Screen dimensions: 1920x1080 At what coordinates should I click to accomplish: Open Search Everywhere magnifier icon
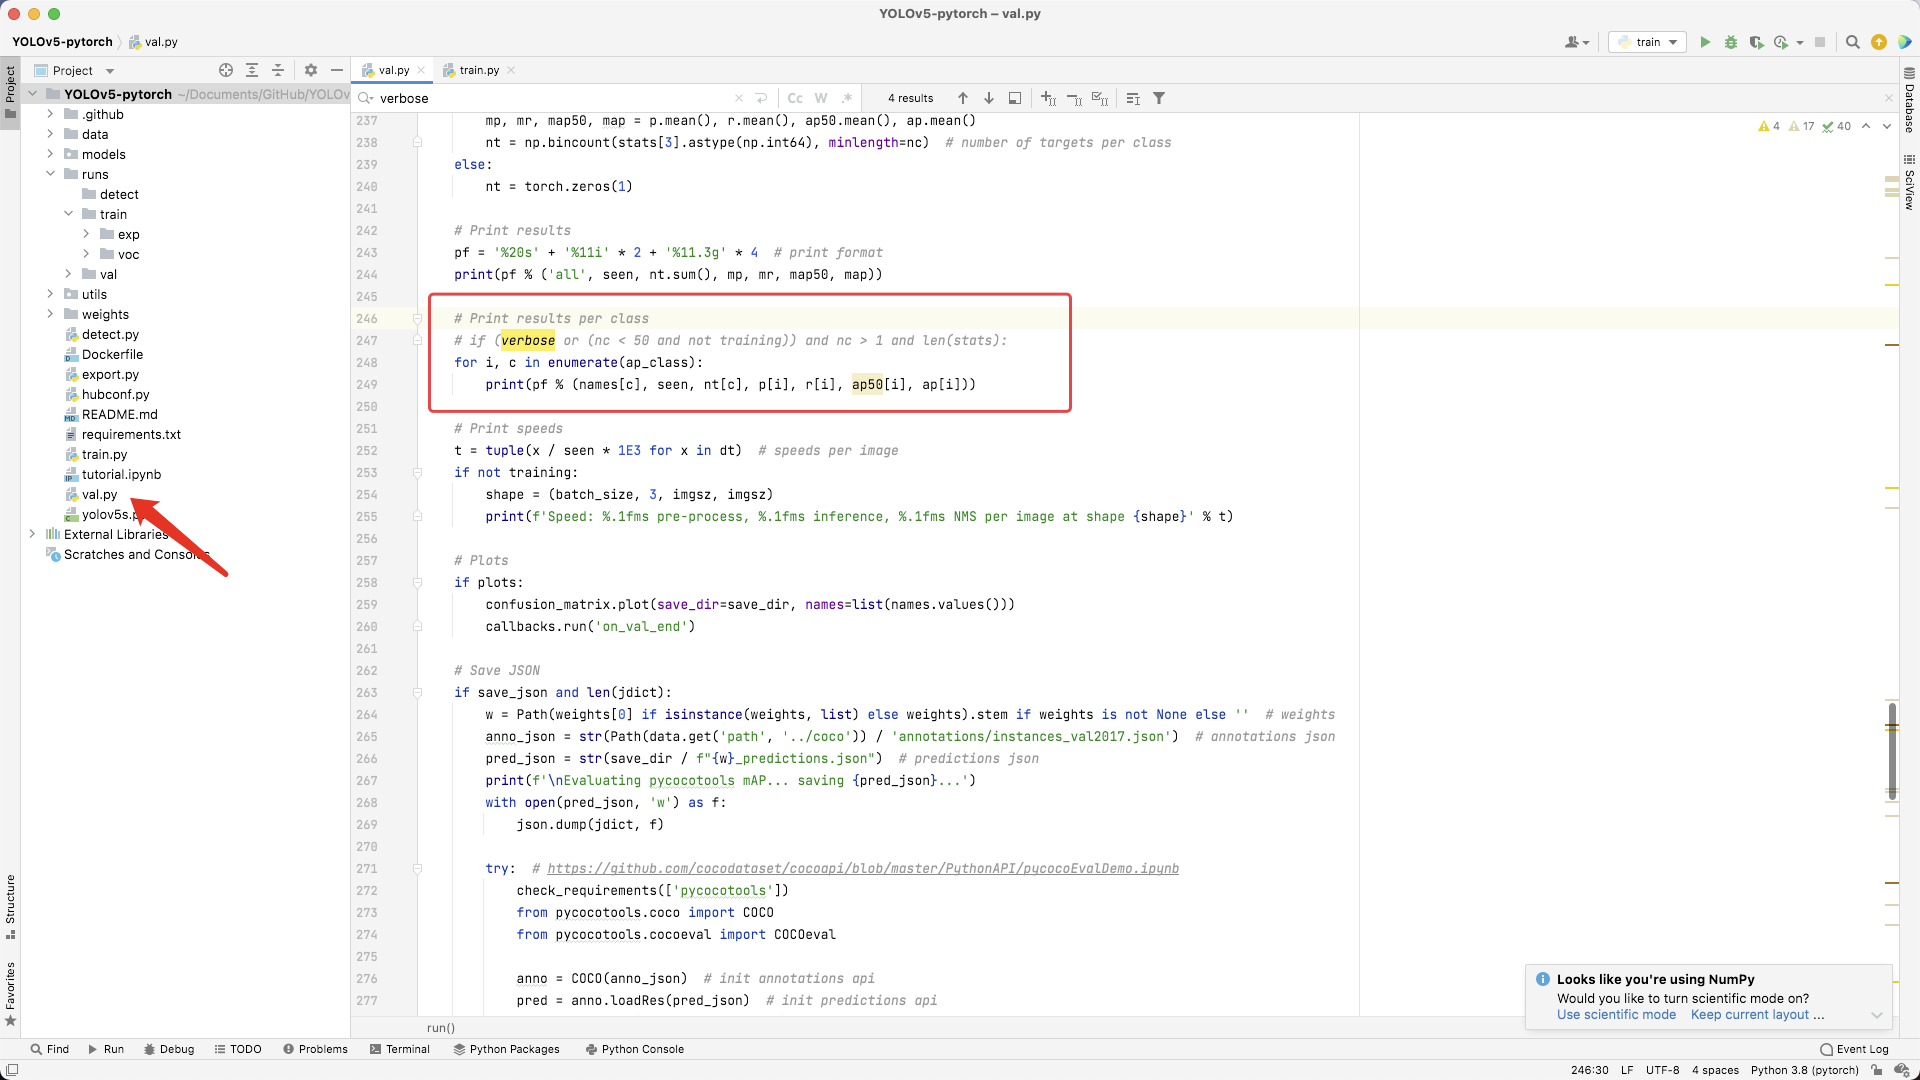tap(1852, 42)
